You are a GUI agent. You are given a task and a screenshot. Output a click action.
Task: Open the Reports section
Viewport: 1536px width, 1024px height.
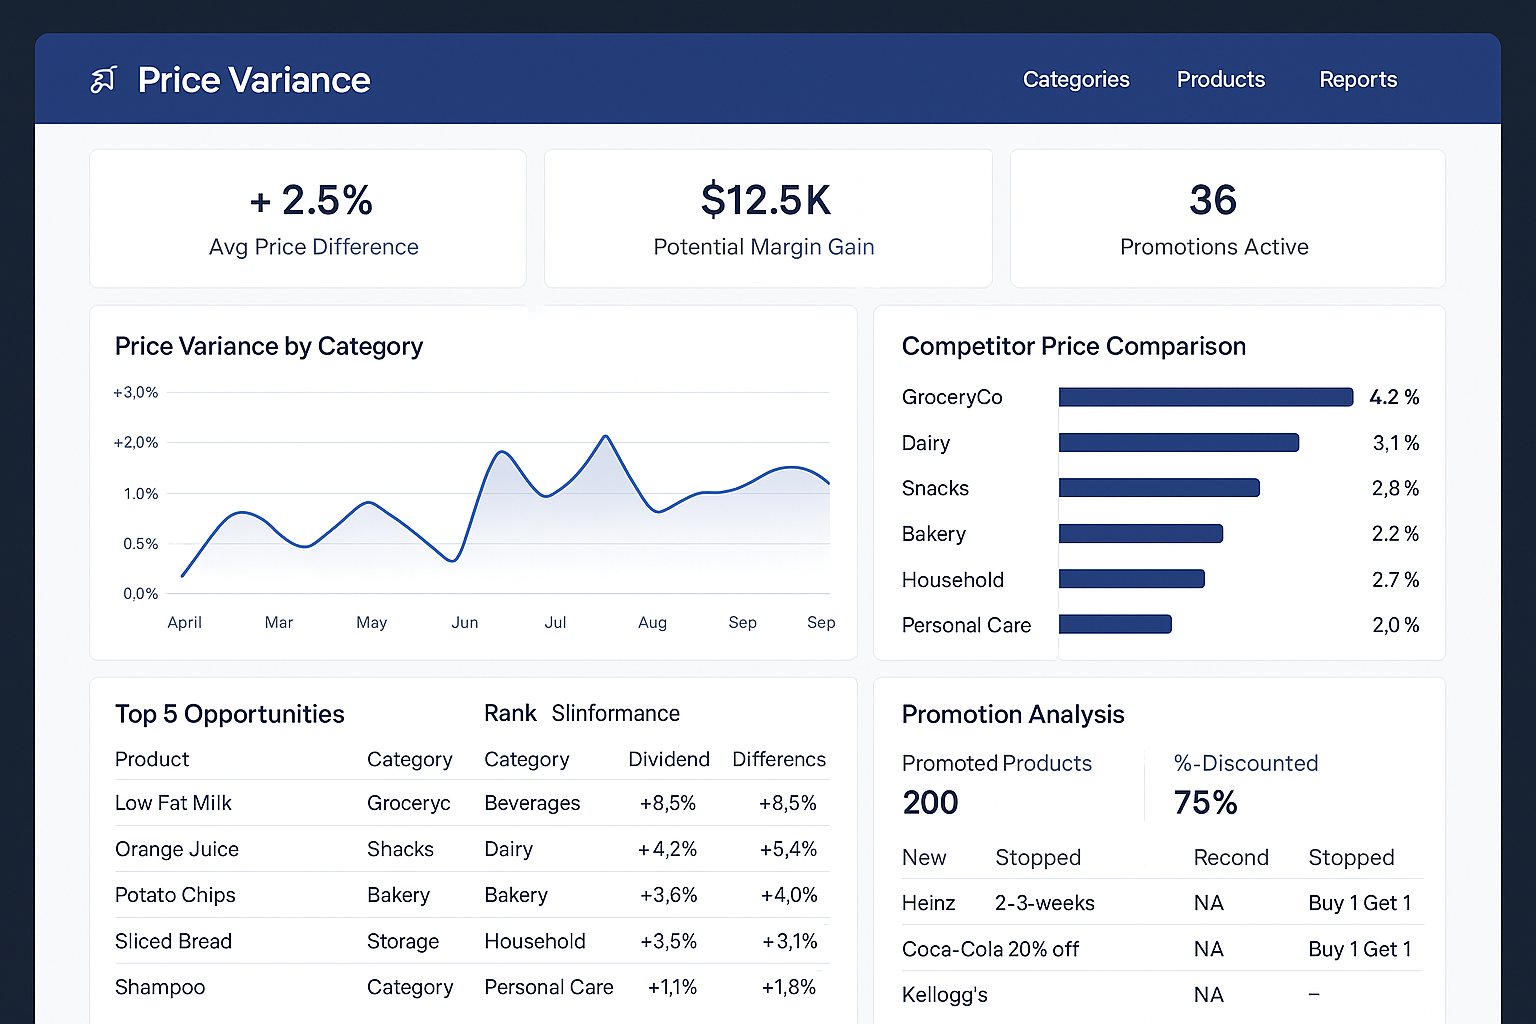pos(1357,80)
